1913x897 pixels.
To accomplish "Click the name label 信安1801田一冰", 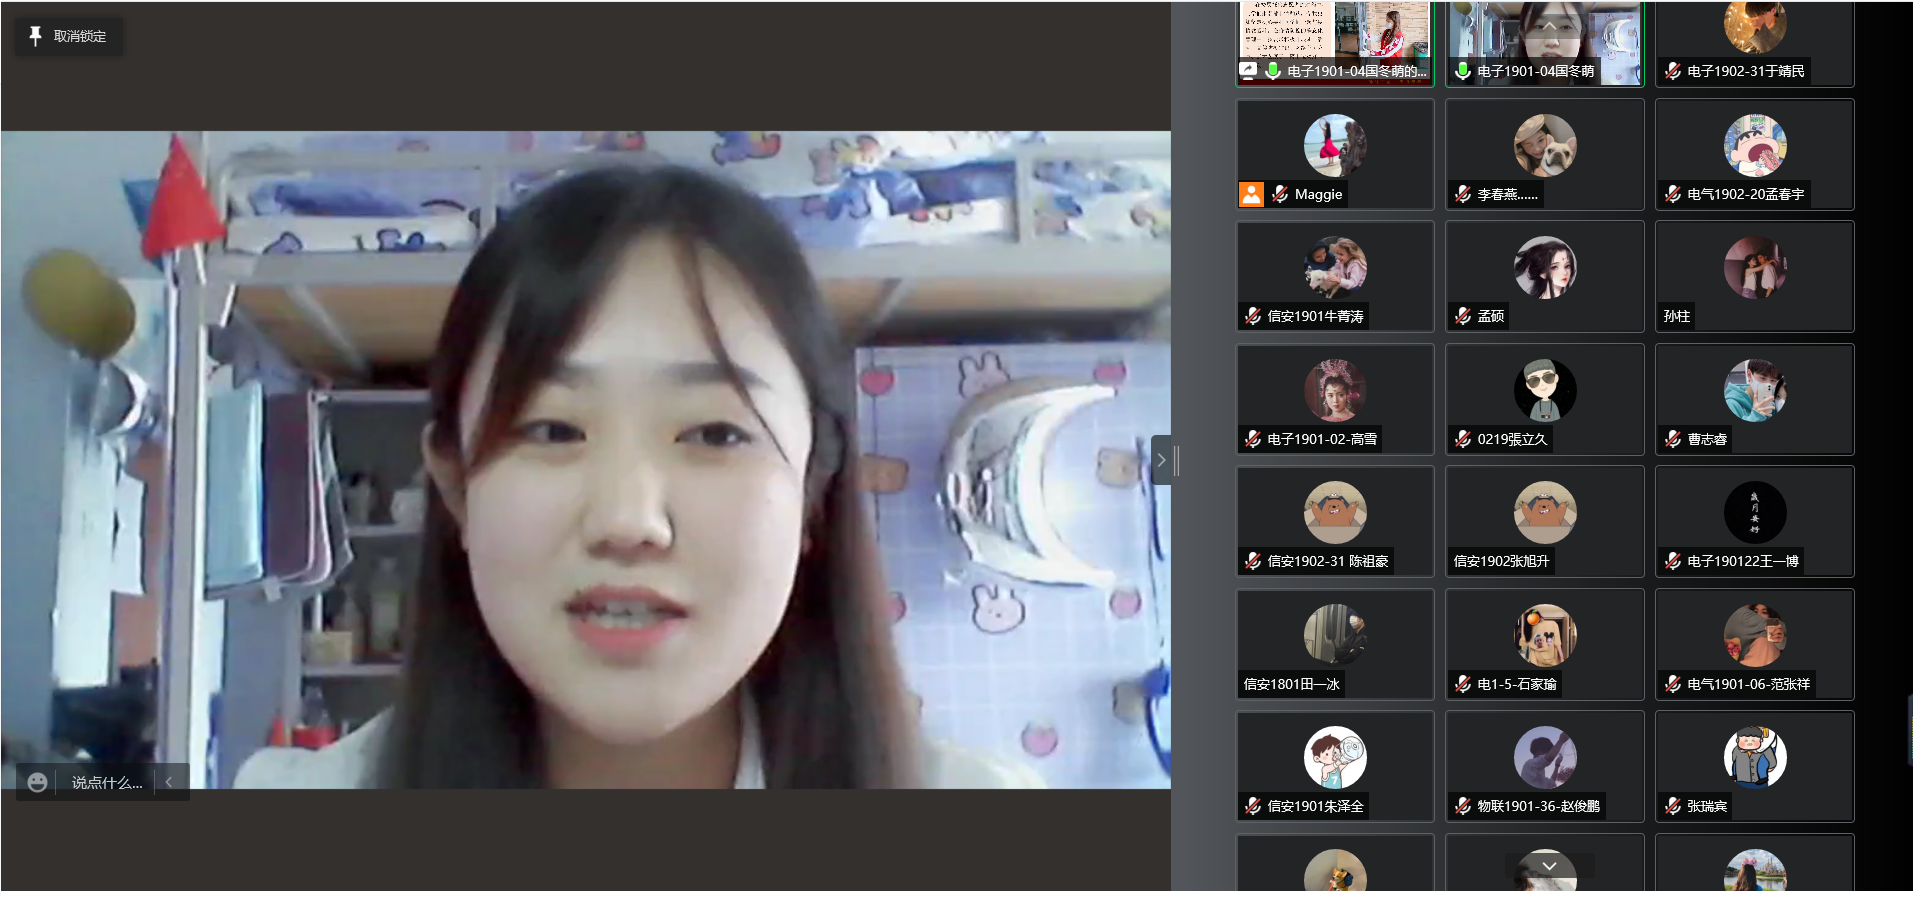I will click(1291, 684).
